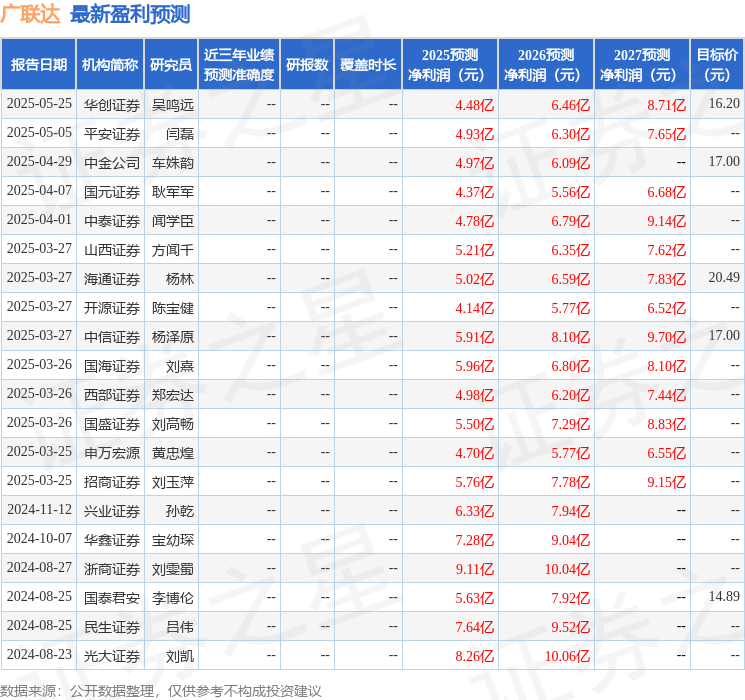745x700 pixels.
Task: Click the 2026预测净利润 column header
Action: coord(546,65)
